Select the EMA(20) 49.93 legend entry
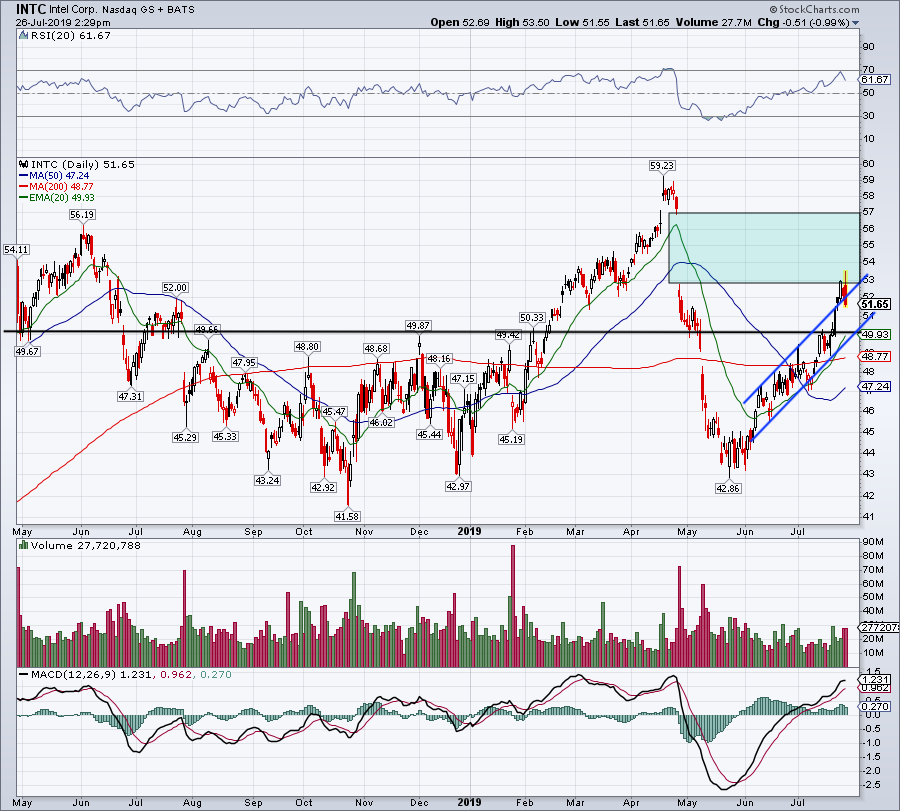Image resolution: width=900 pixels, height=811 pixels. coord(57,197)
